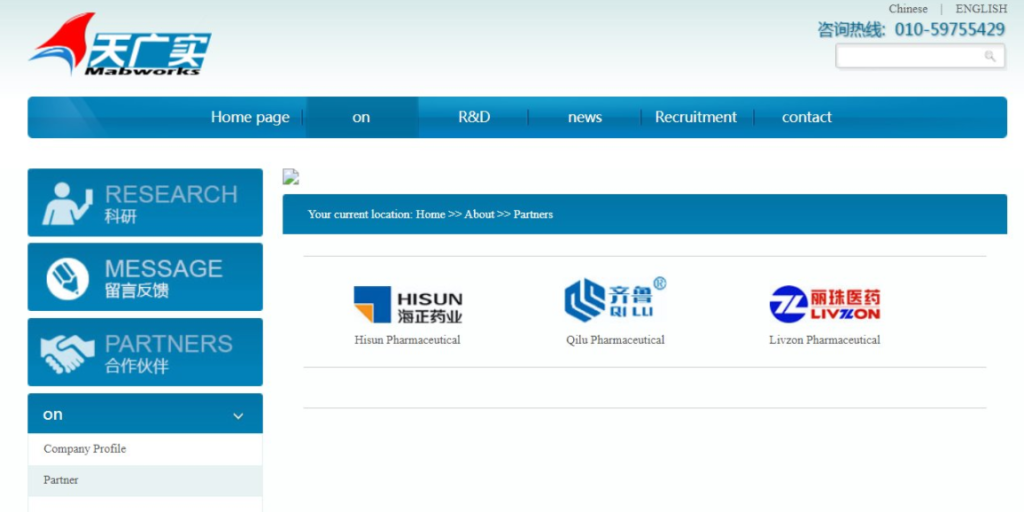
Task: Click the RESEARCH banner heading
Action: pos(171,195)
